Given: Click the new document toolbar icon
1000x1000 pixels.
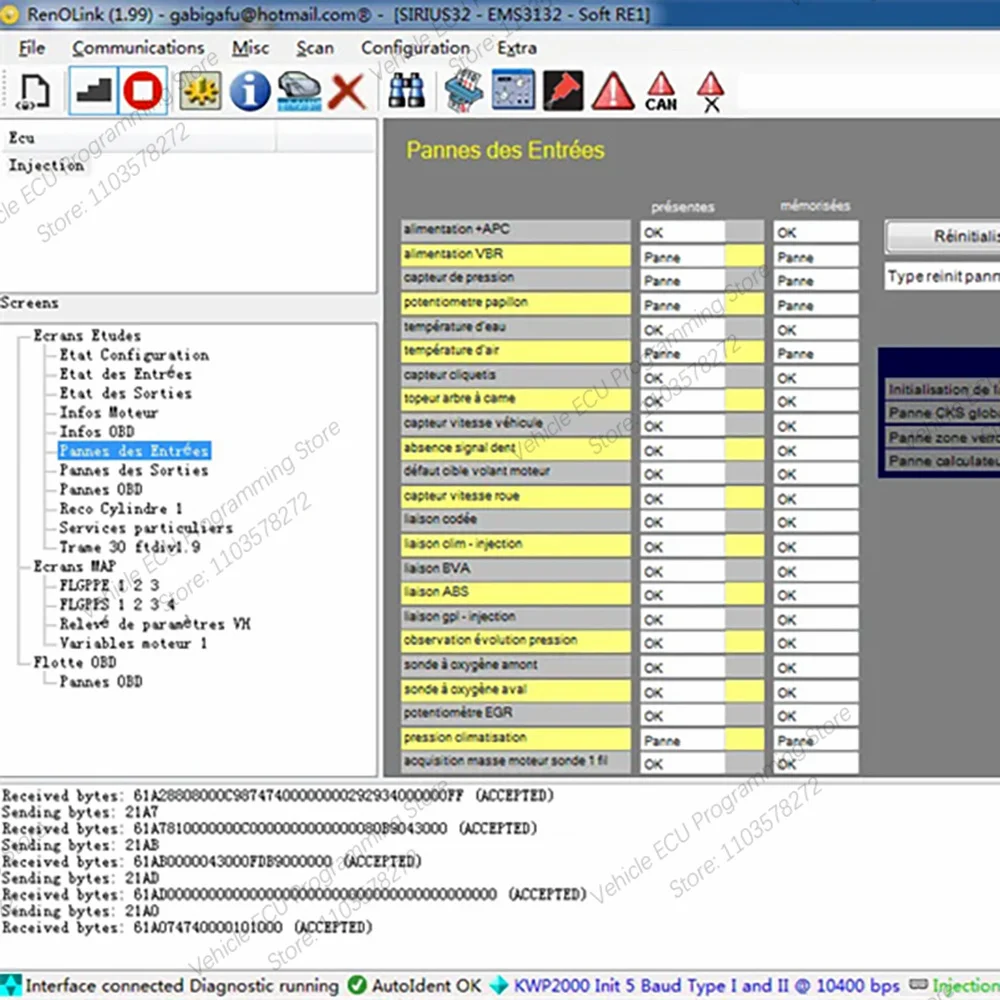Looking at the screenshot, I should pos(34,92).
